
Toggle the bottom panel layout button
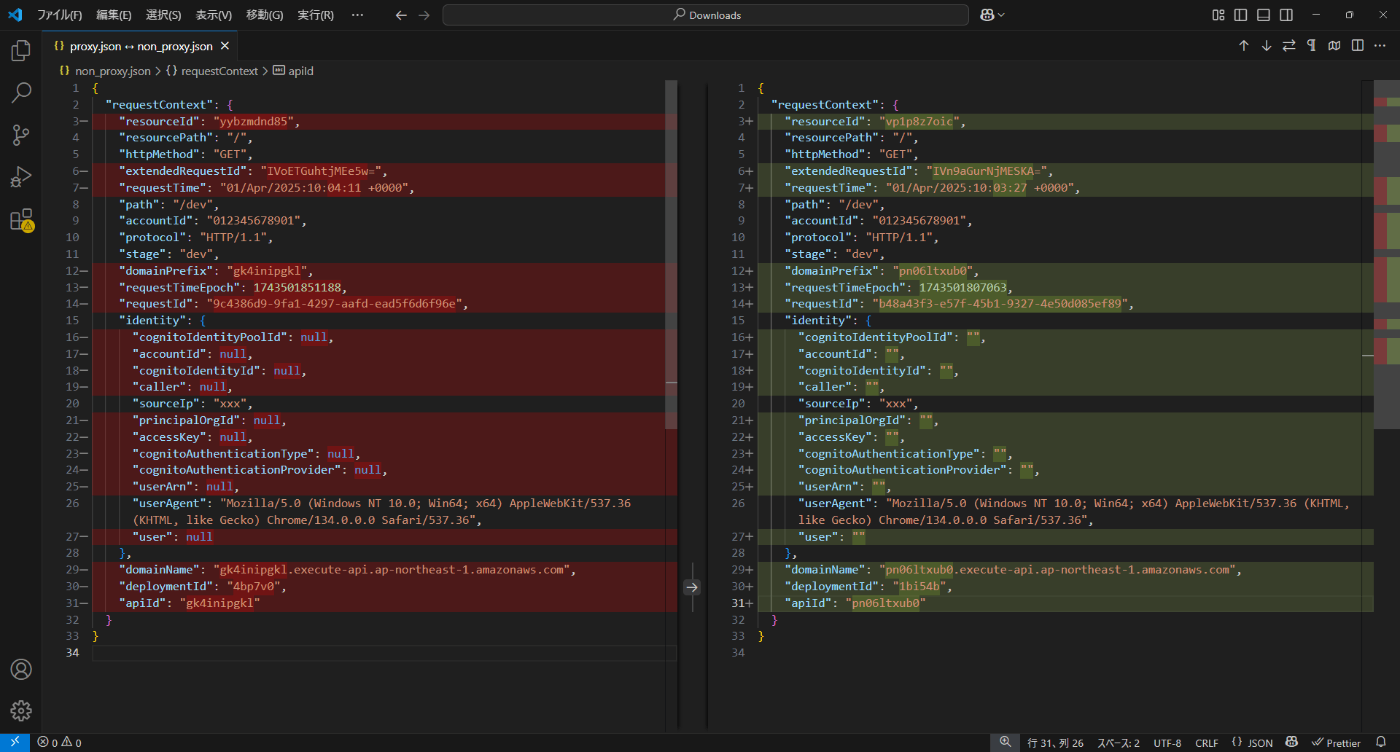[1264, 15]
